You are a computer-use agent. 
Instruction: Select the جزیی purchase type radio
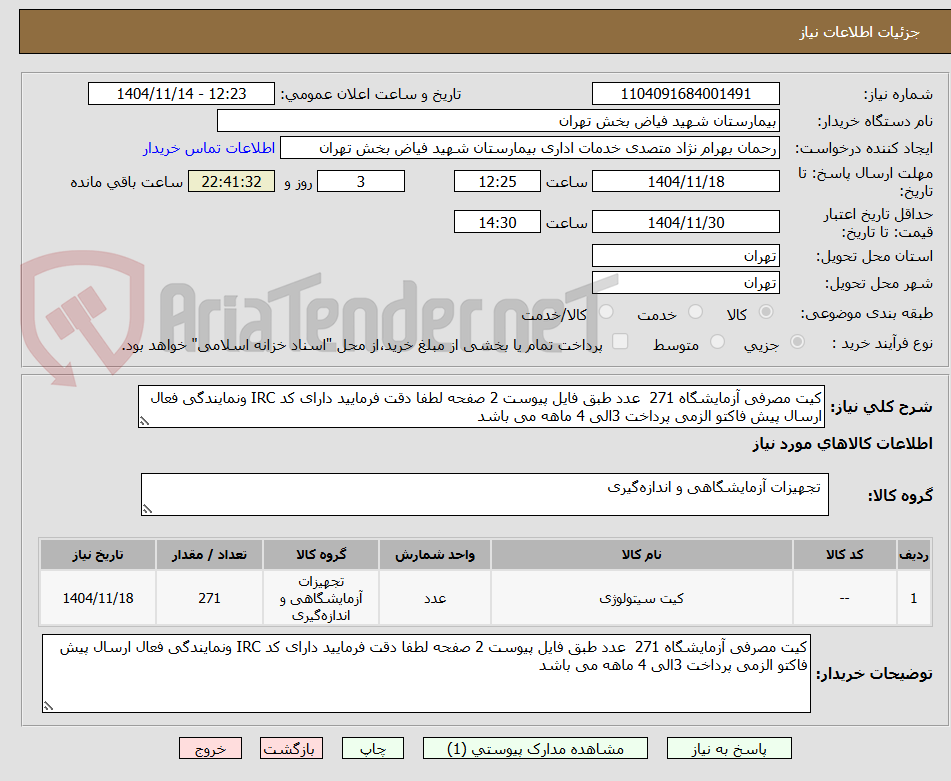(x=797, y=342)
